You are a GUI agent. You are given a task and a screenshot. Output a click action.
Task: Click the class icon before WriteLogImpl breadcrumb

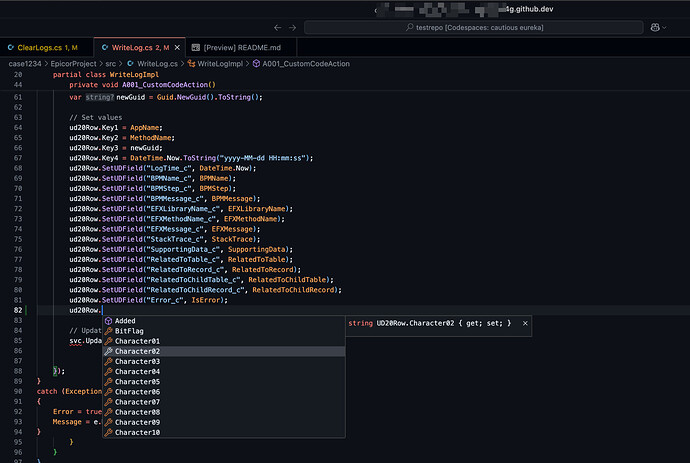(191, 64)
